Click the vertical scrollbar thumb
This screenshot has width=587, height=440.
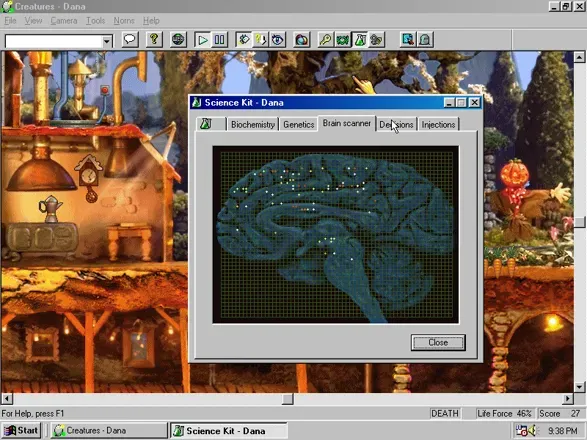[x=579, y=222]
